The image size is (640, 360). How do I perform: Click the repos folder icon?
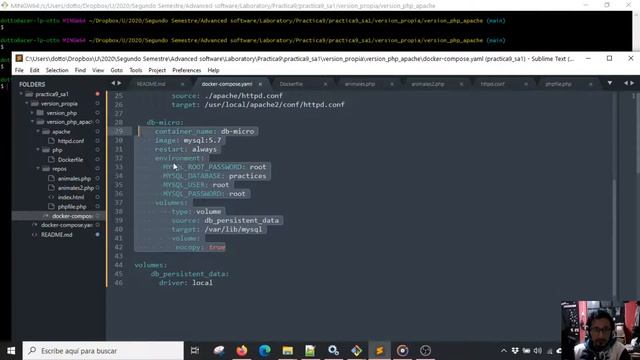tap(46, 169)
